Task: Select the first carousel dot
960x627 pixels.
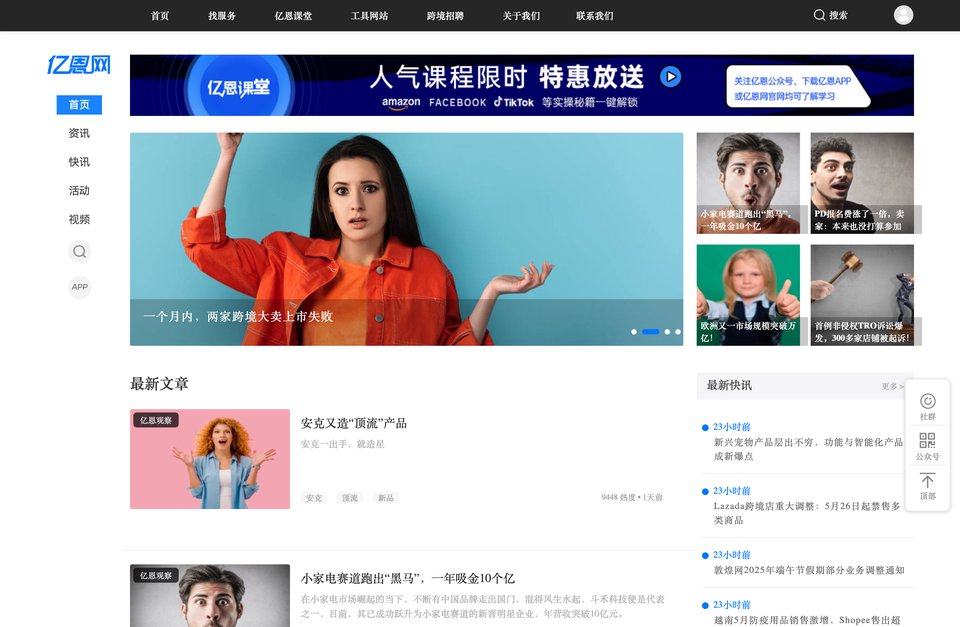Action: point(634,332)
